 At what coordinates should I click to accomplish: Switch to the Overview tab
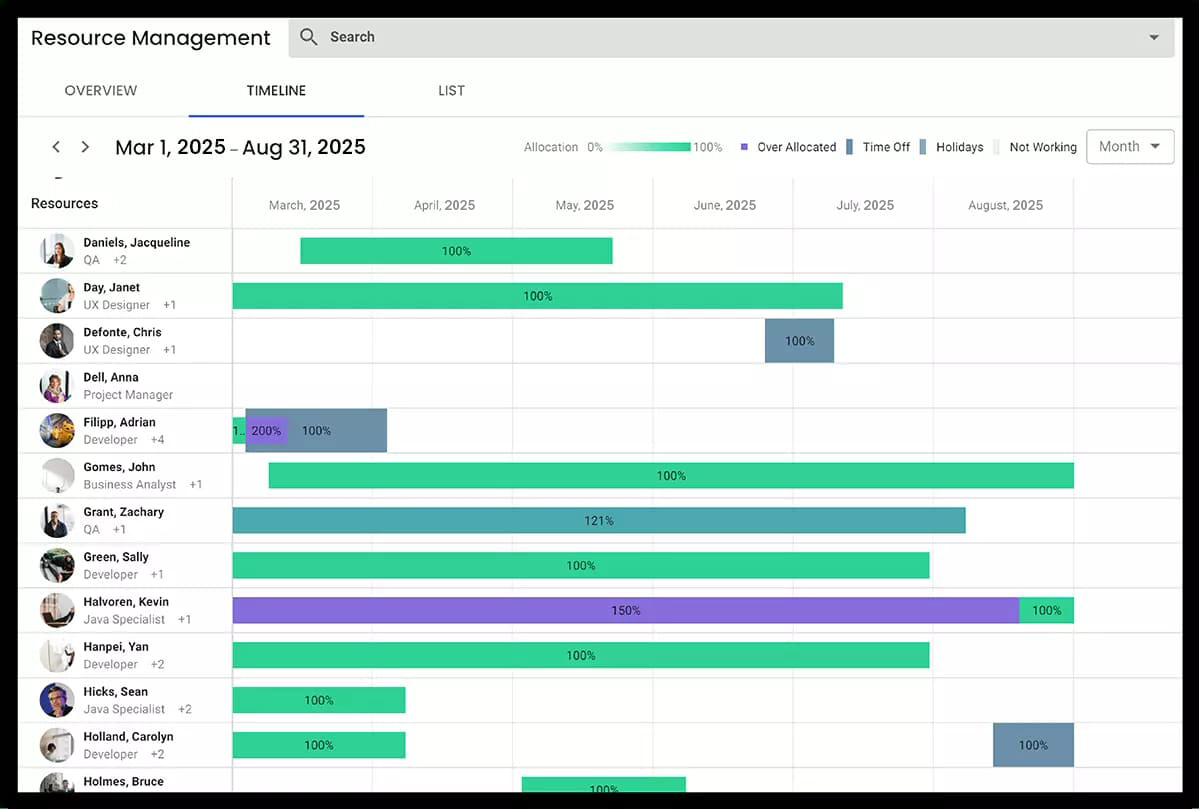pyautogui.click(x=100, y=90)
